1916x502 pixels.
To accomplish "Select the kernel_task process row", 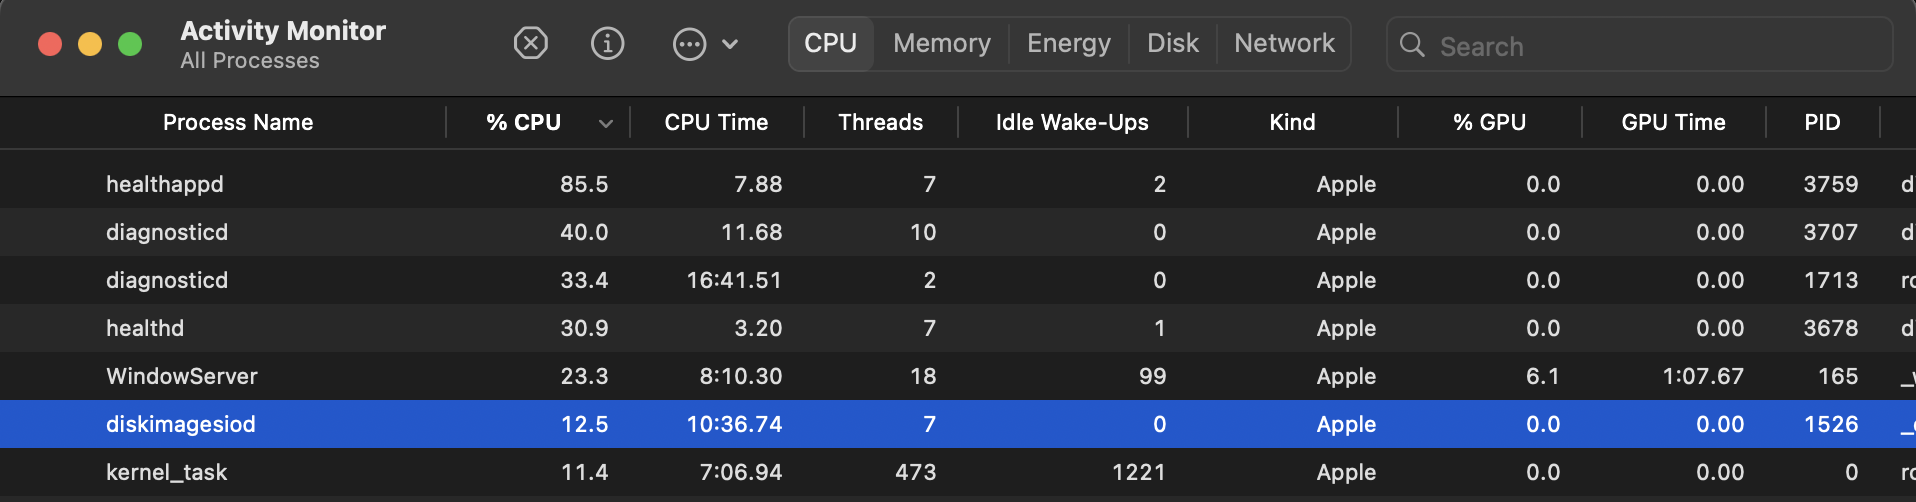I will click(x=167, y=473).
